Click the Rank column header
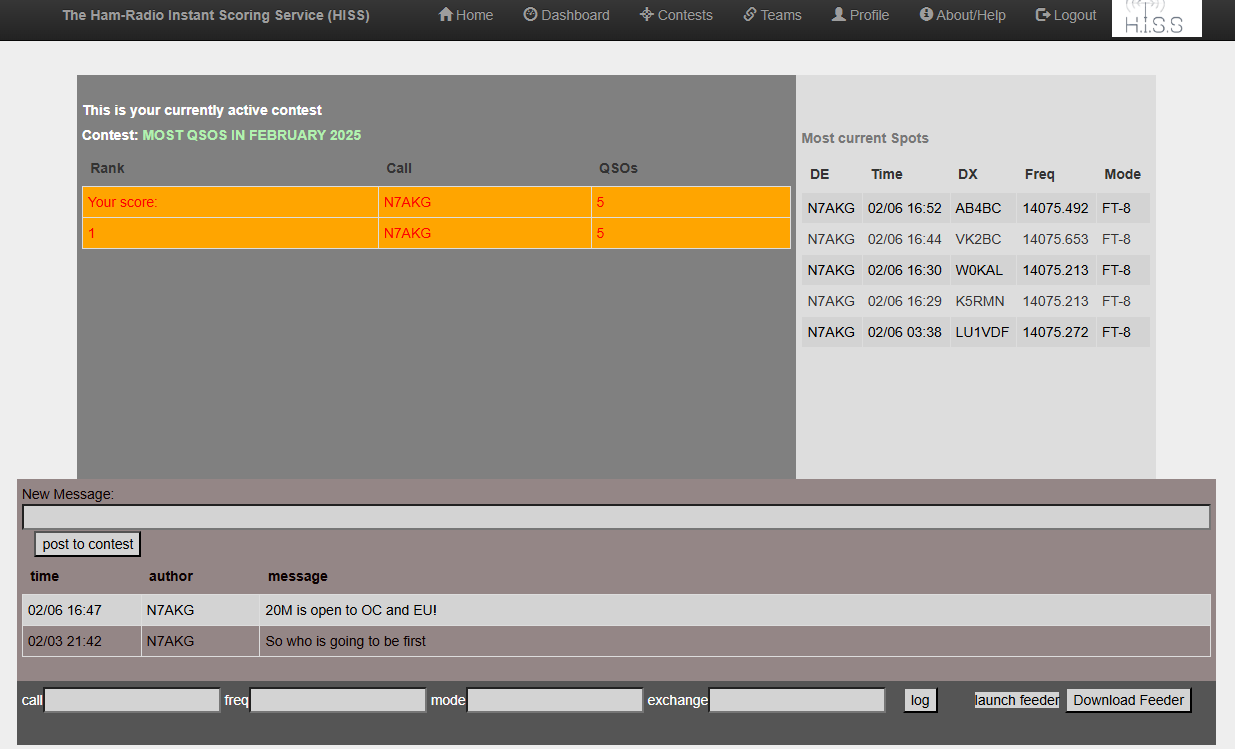This screenshot has width=1235, height=749. pyautogui.click(x=108, y=168)
